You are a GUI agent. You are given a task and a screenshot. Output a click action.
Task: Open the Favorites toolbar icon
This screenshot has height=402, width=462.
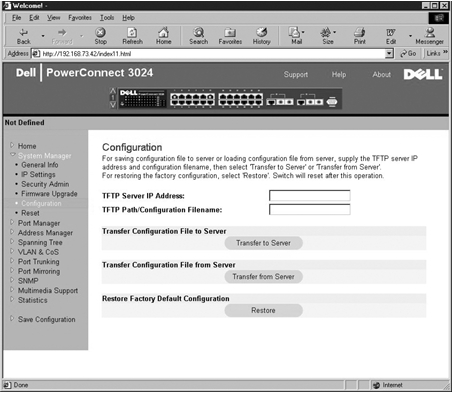pyautogui.click(x=230, y=36)
